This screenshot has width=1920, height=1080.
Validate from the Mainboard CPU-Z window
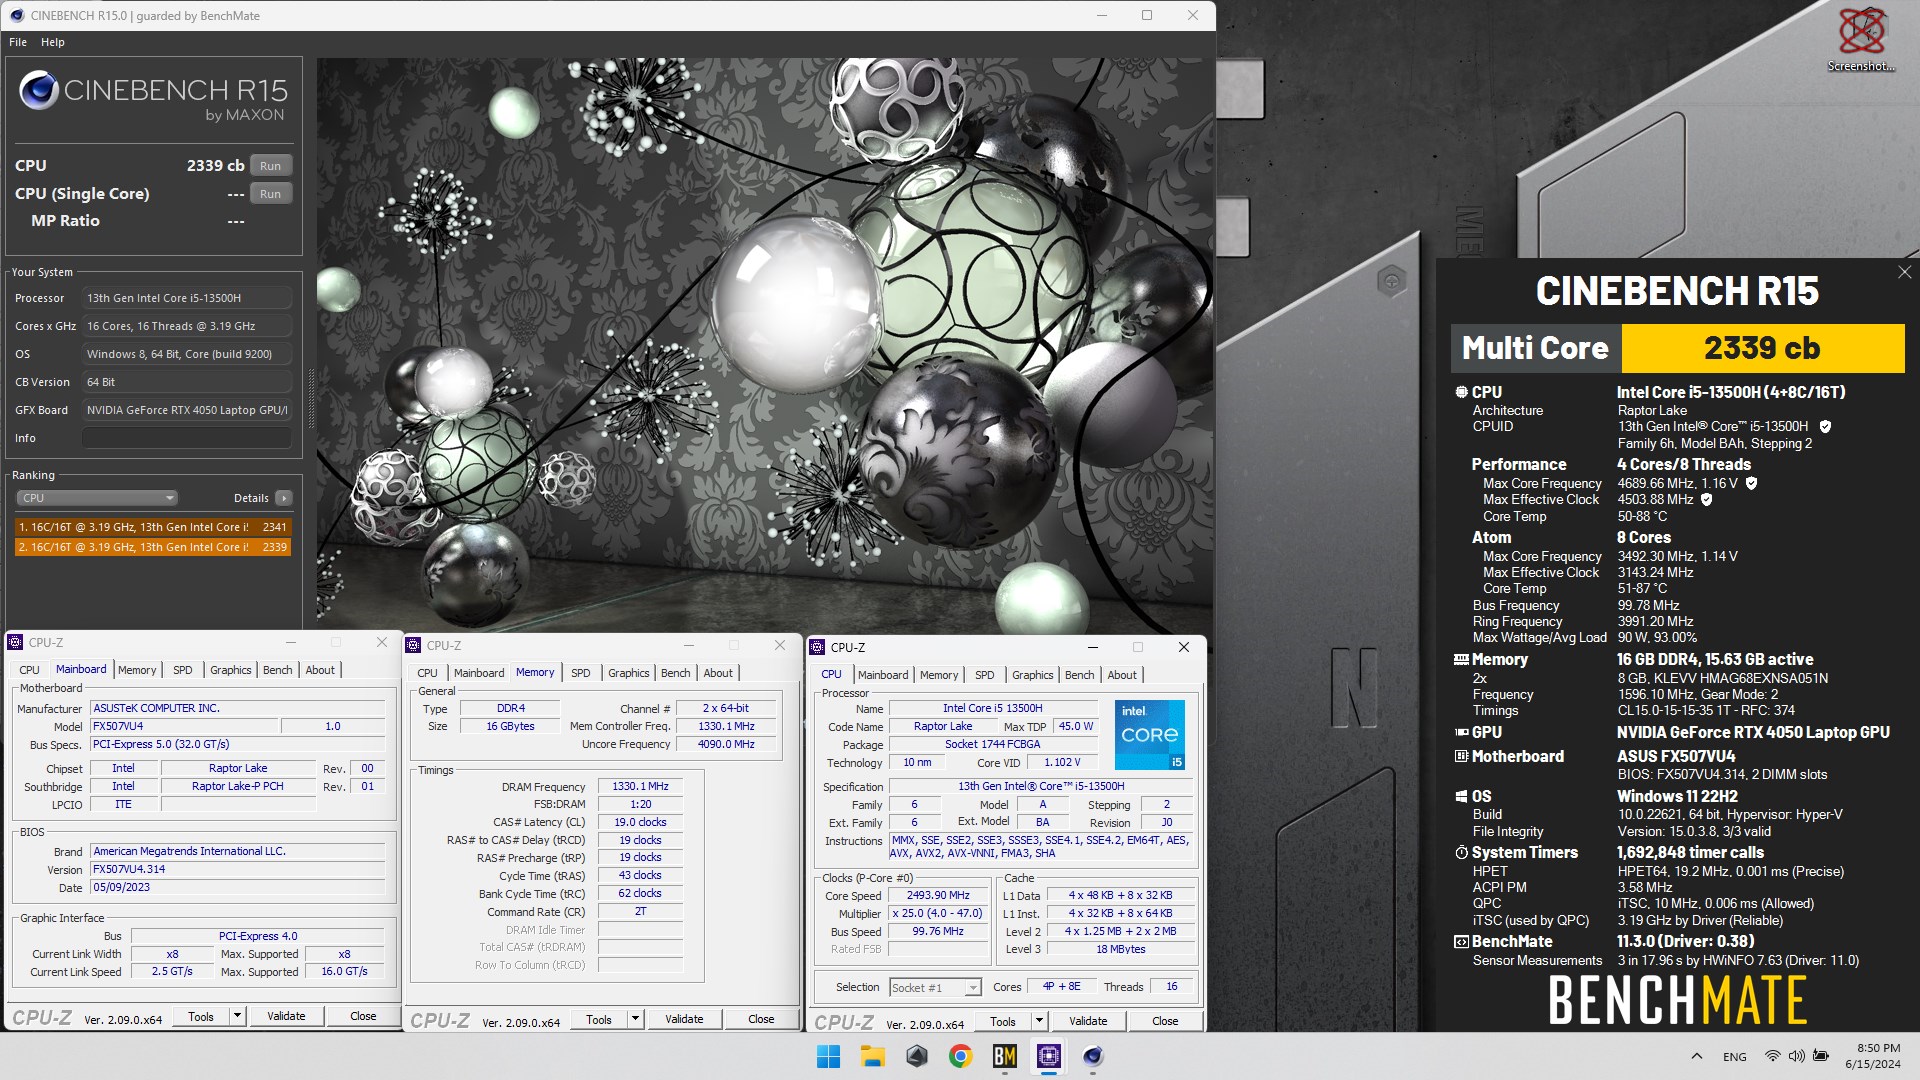point(286,1016)
